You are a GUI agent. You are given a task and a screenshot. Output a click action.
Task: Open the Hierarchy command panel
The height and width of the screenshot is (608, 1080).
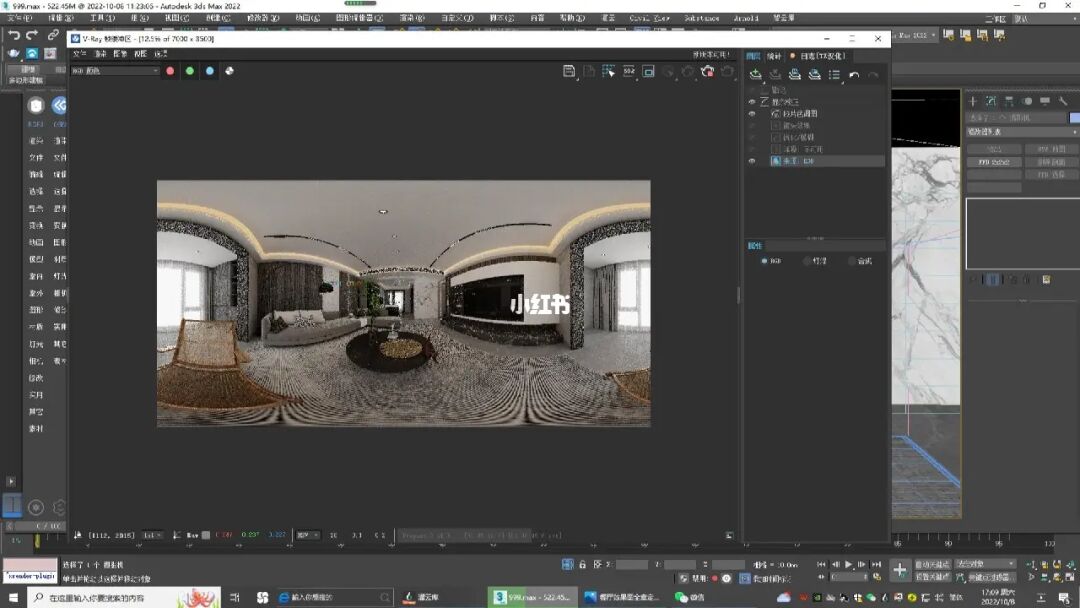[1008, 101]
